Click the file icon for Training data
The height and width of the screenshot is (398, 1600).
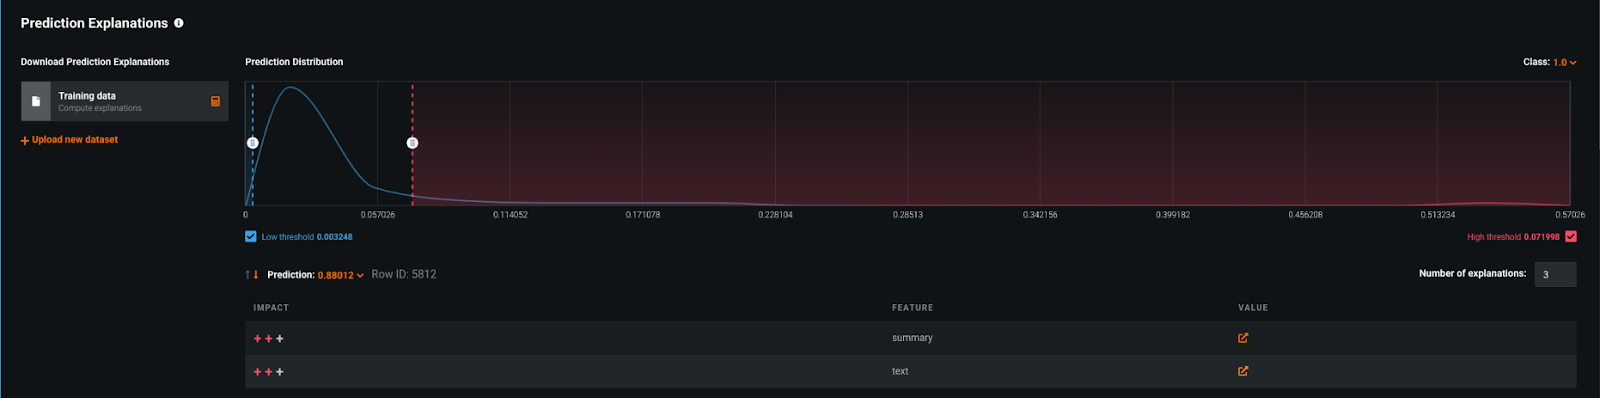click(x=36, y=101)
